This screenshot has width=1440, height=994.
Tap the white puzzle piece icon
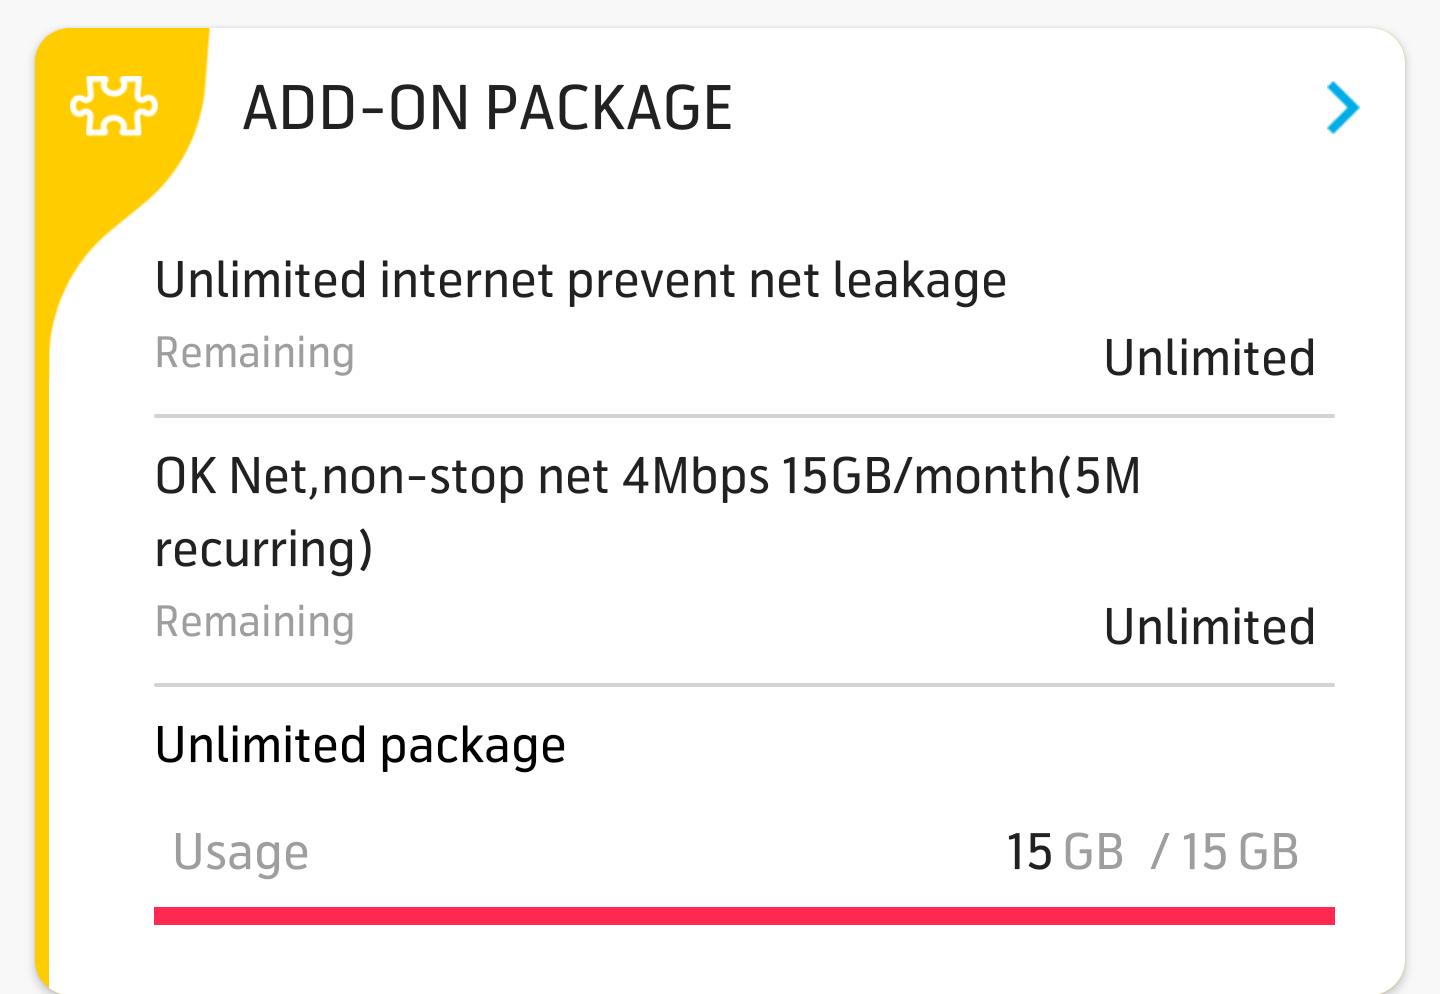coord(113,105)
